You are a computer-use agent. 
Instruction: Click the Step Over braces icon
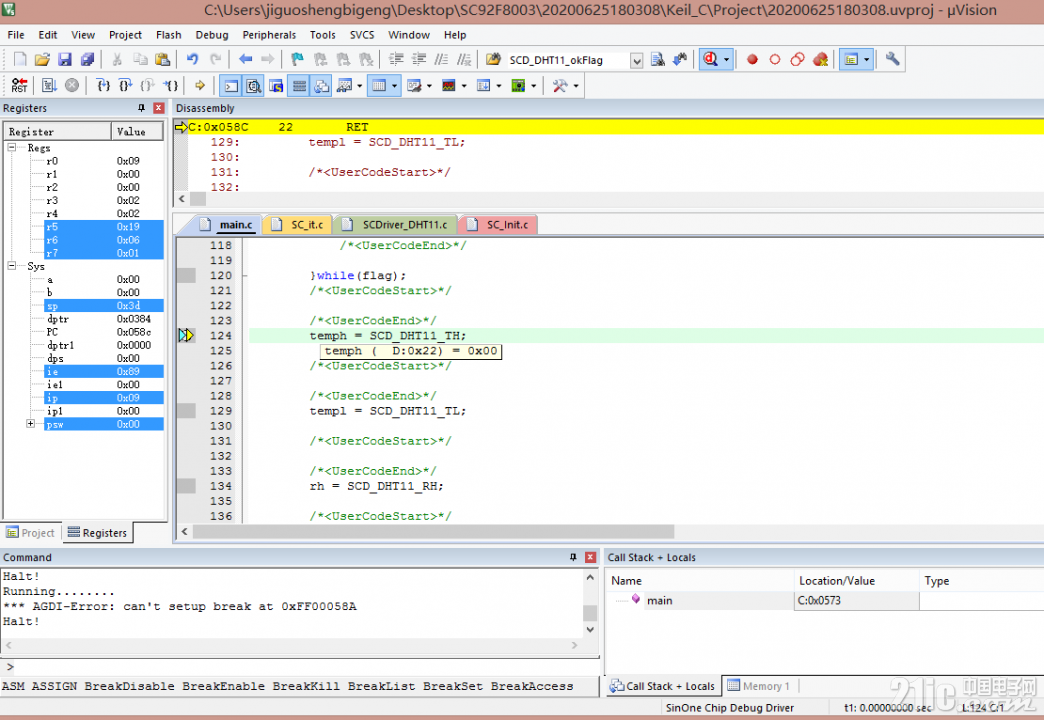[x=125, y=86]
